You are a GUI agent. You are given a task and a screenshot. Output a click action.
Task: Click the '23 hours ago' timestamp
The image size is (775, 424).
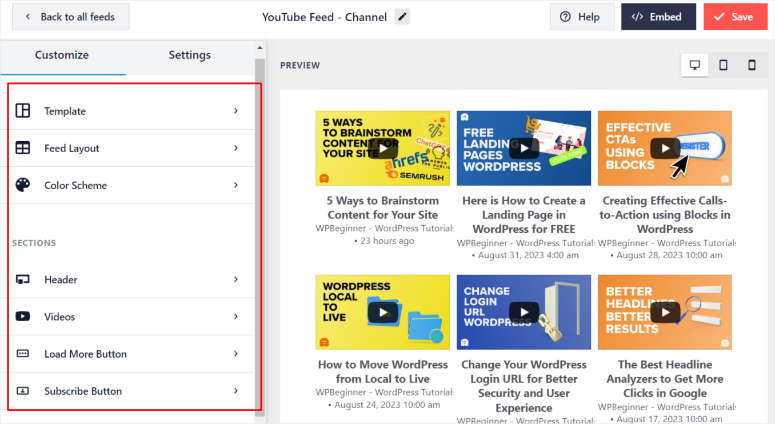387,241
